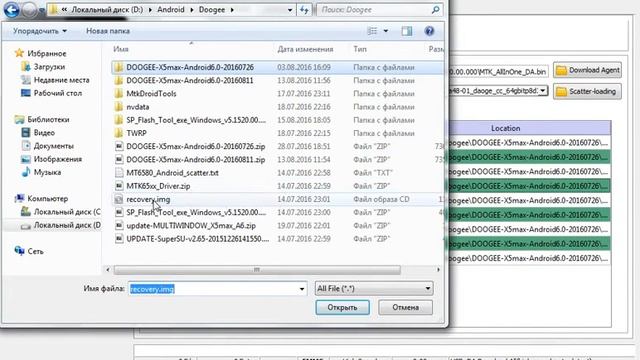
Task: Click the Открыть button
Action: click(x=342, y=307)
